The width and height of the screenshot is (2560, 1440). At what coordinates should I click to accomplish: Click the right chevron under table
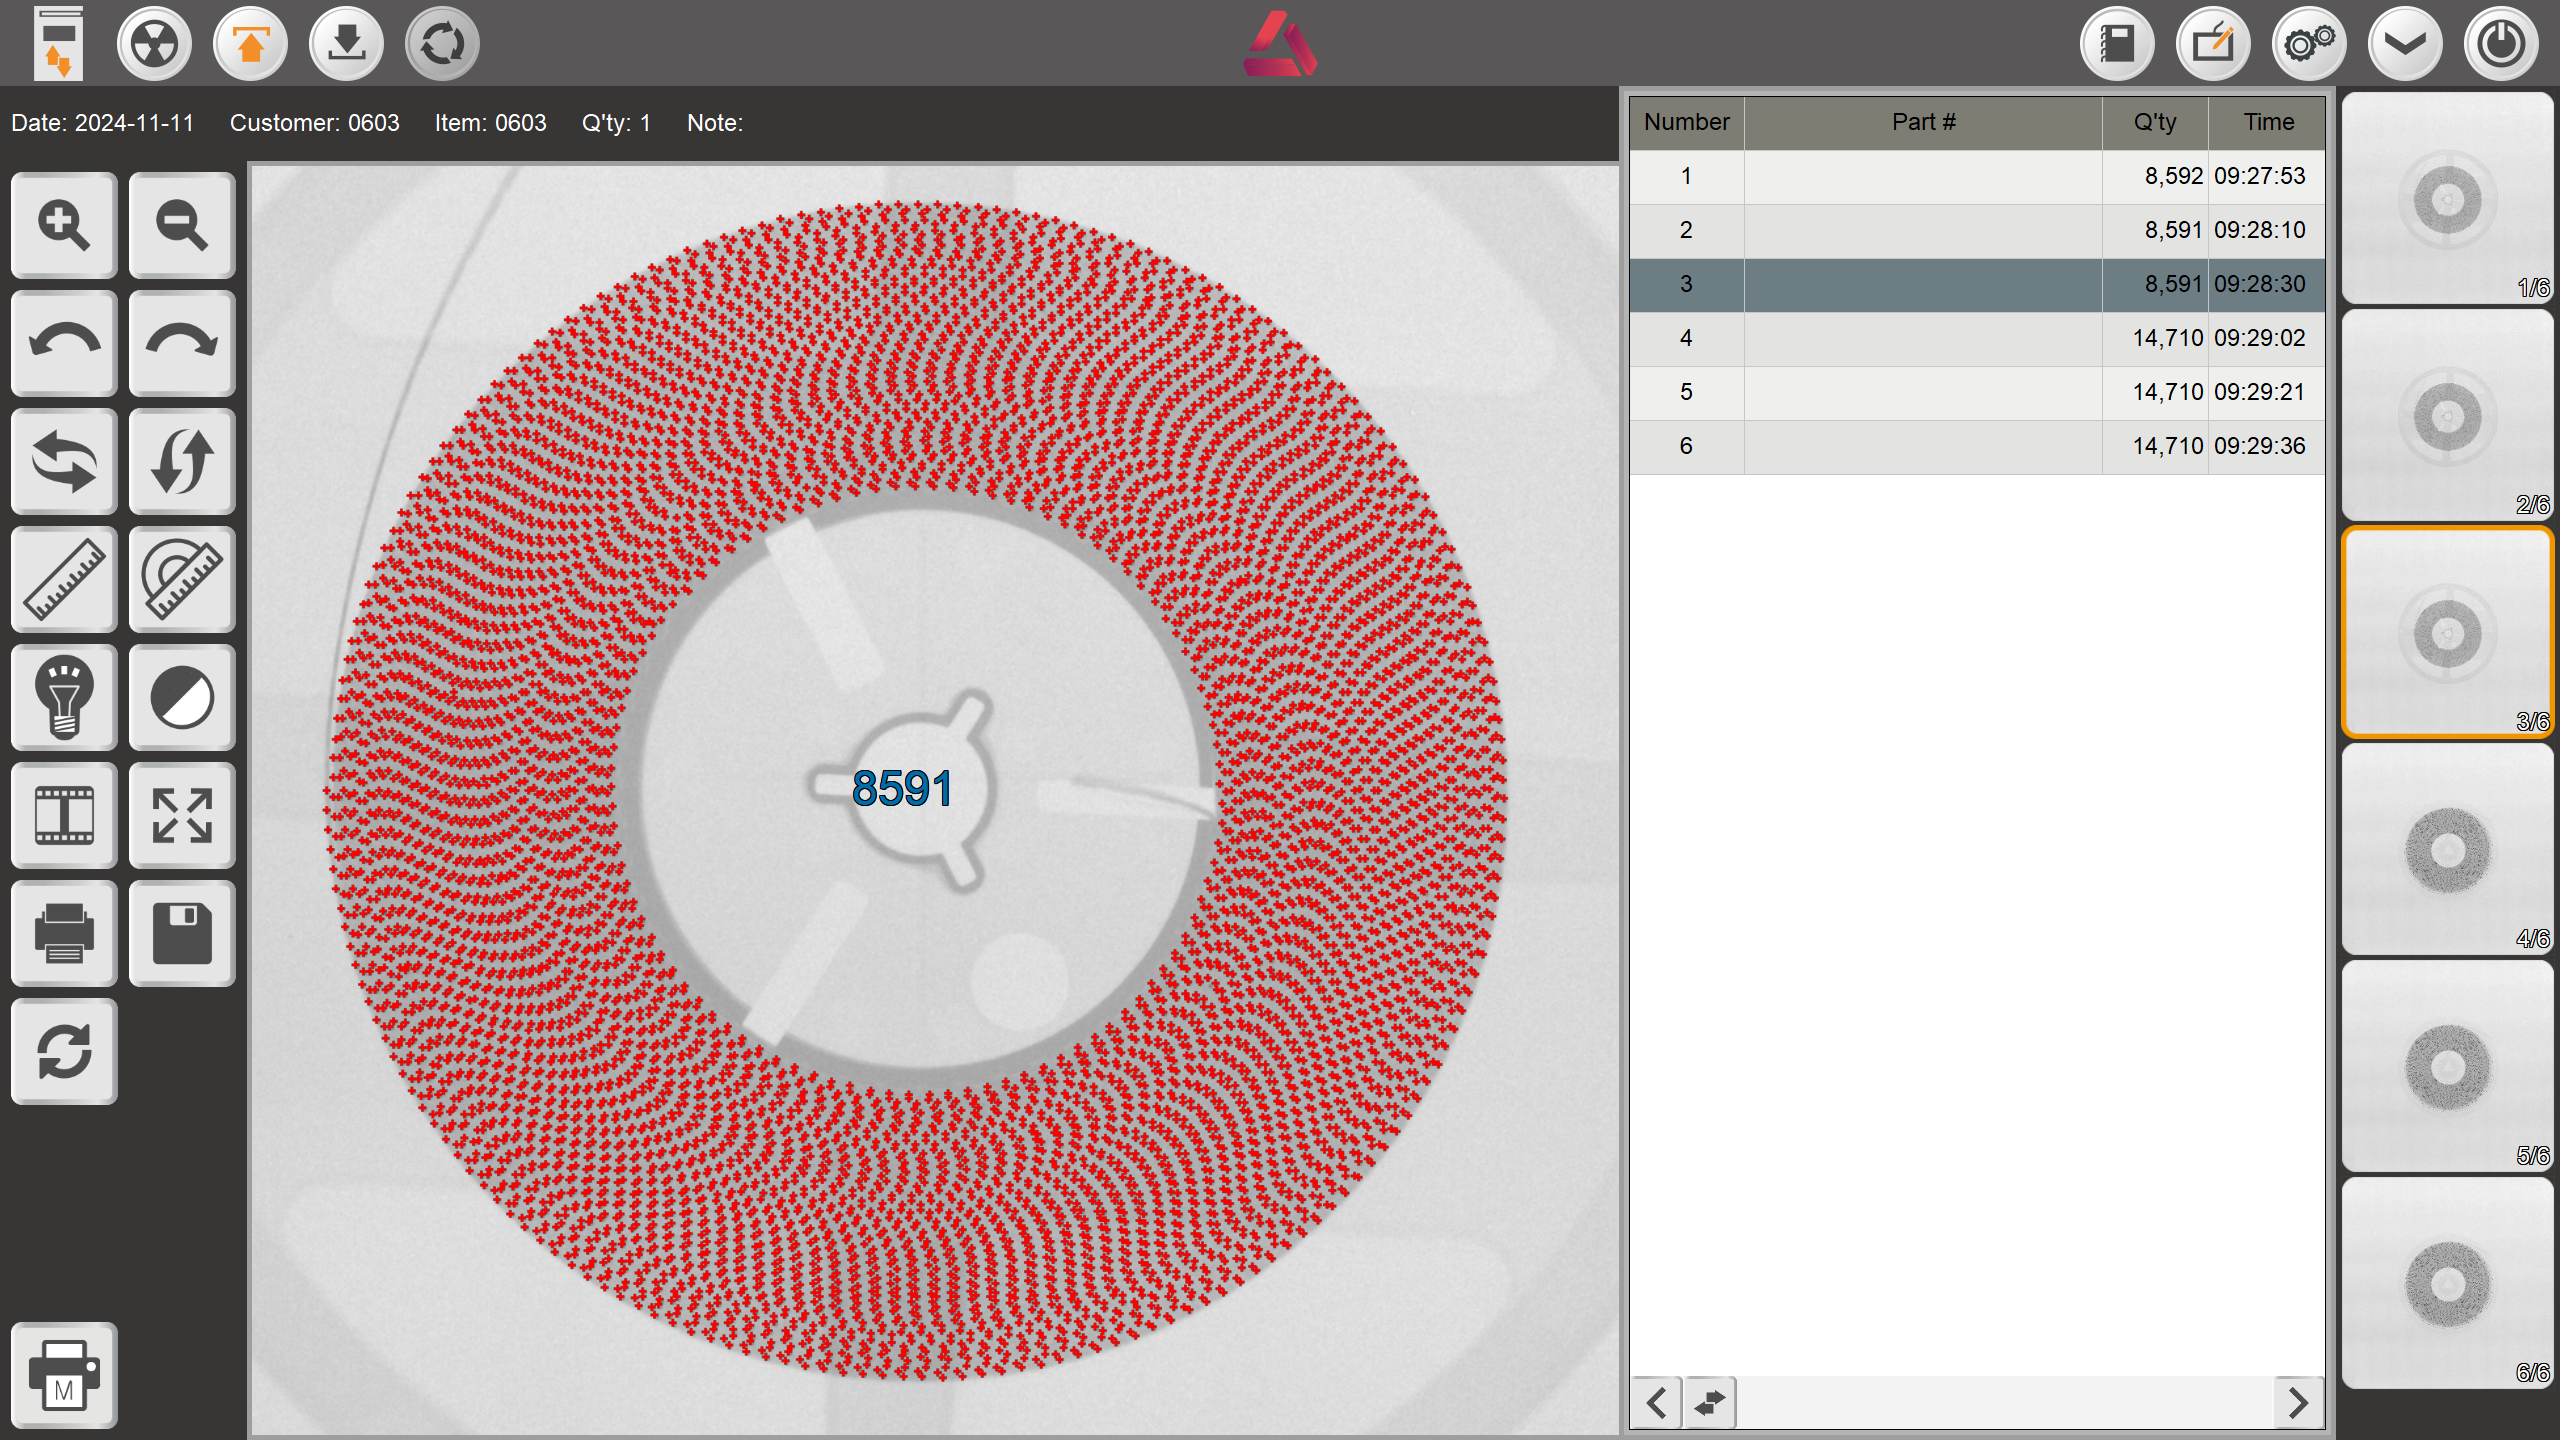coord(2297,1403)
